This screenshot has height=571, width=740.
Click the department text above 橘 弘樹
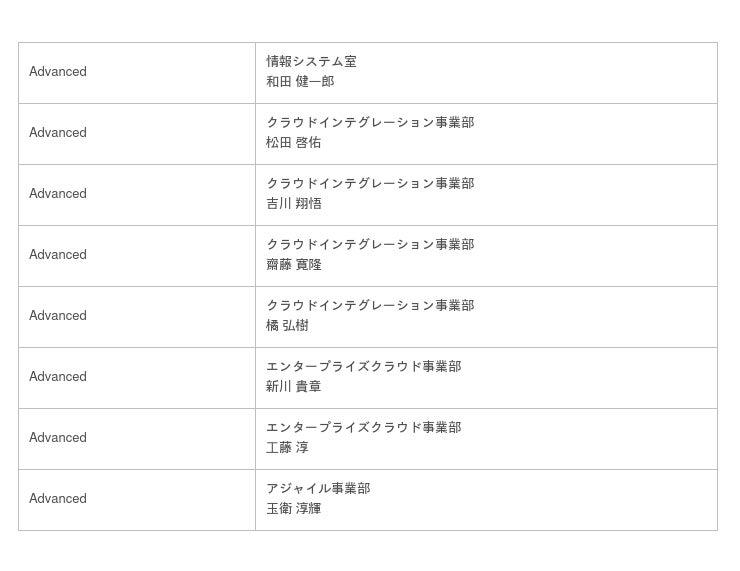coord(370,306)
